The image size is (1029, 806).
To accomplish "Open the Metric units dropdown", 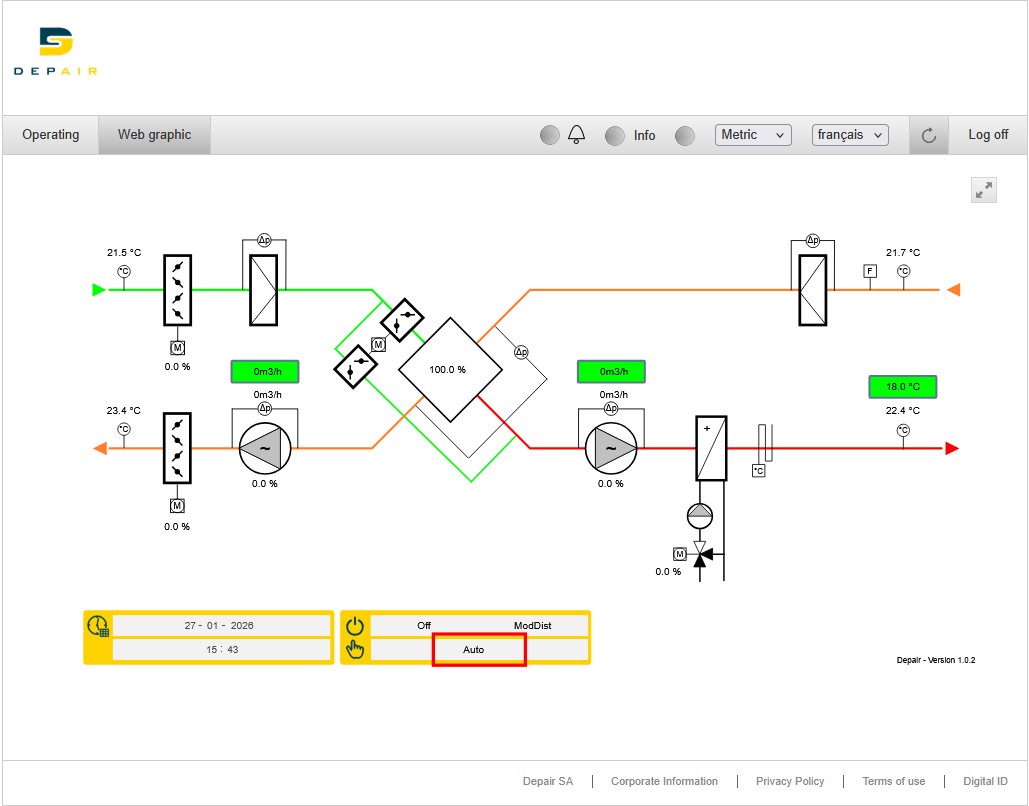I will click(x=753, y=135).
